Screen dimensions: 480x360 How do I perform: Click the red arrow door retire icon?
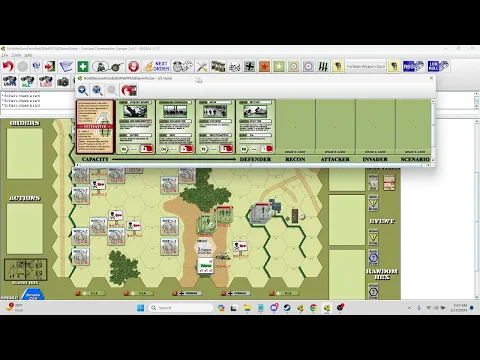(x=50, y=67)
